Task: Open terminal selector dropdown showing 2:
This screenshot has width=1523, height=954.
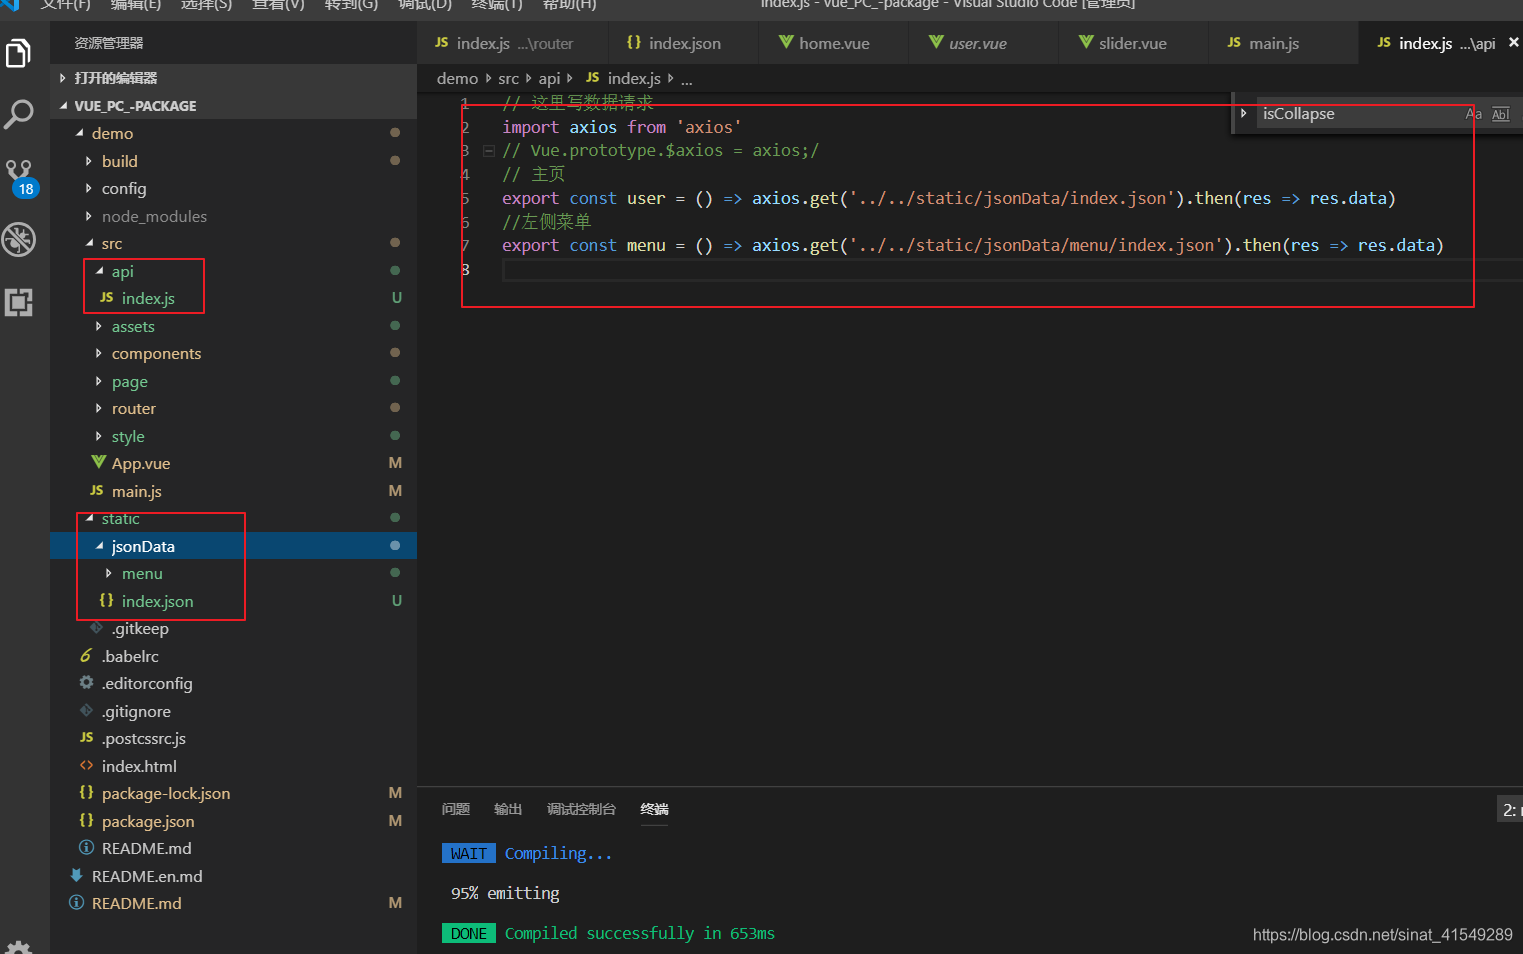Action: 1509,810
